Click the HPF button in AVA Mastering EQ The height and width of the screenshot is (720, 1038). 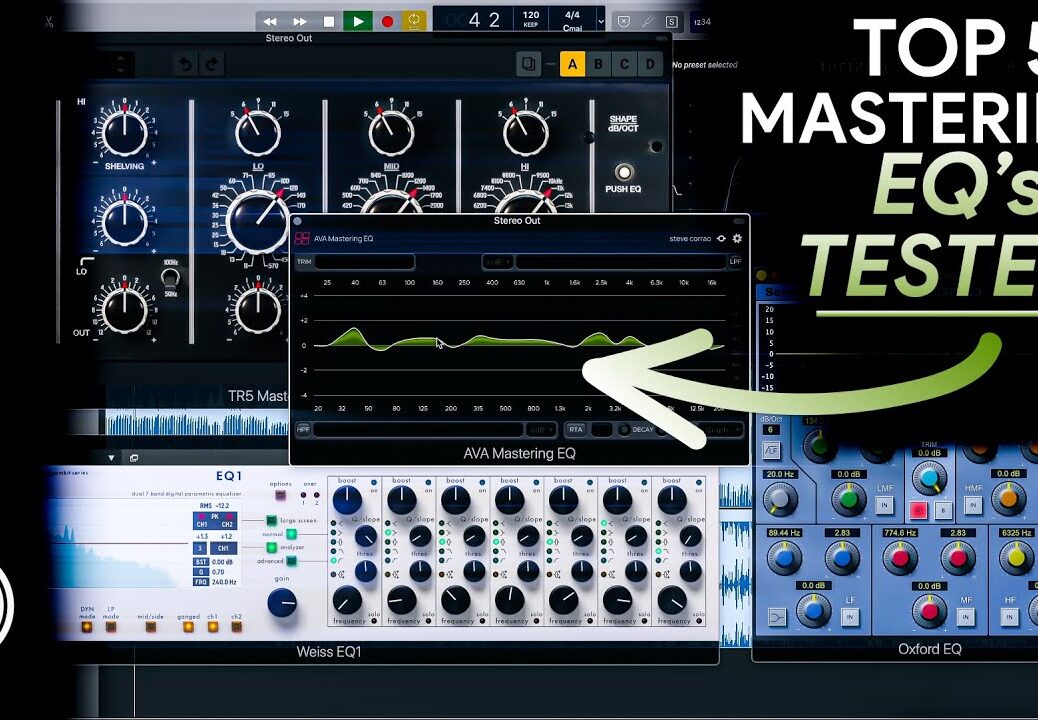point(303,429)
